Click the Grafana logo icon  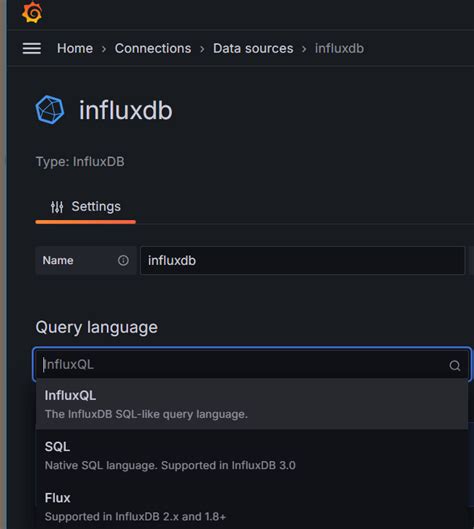coord(32,12)
